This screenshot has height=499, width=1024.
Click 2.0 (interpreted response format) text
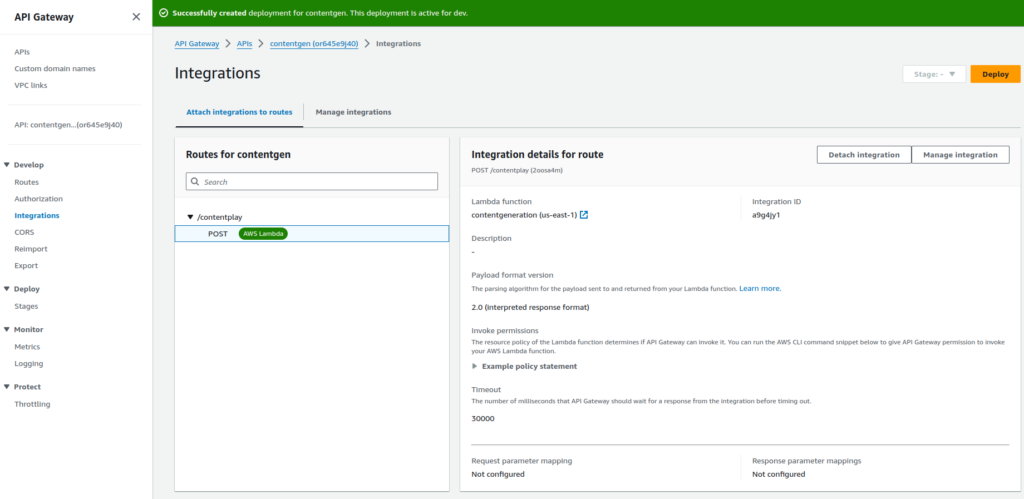point(530,307)
